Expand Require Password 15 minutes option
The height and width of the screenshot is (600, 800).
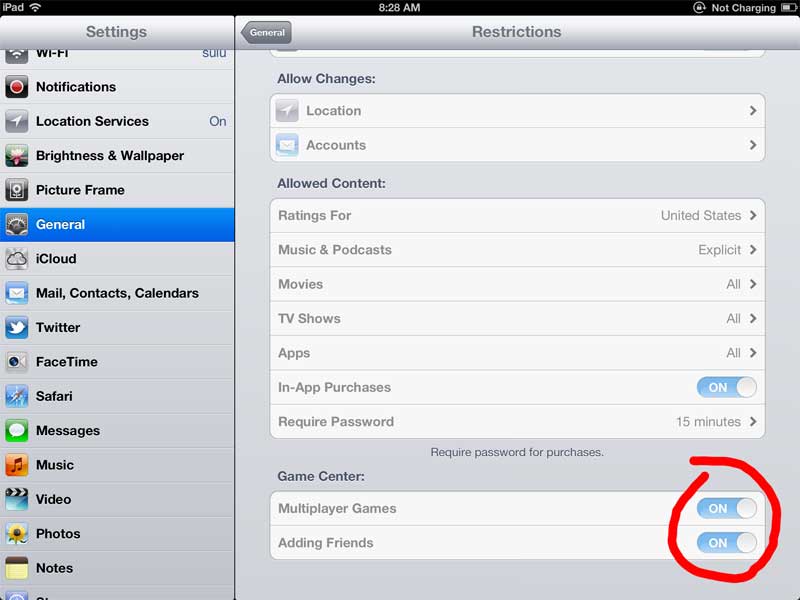(517, 422)
